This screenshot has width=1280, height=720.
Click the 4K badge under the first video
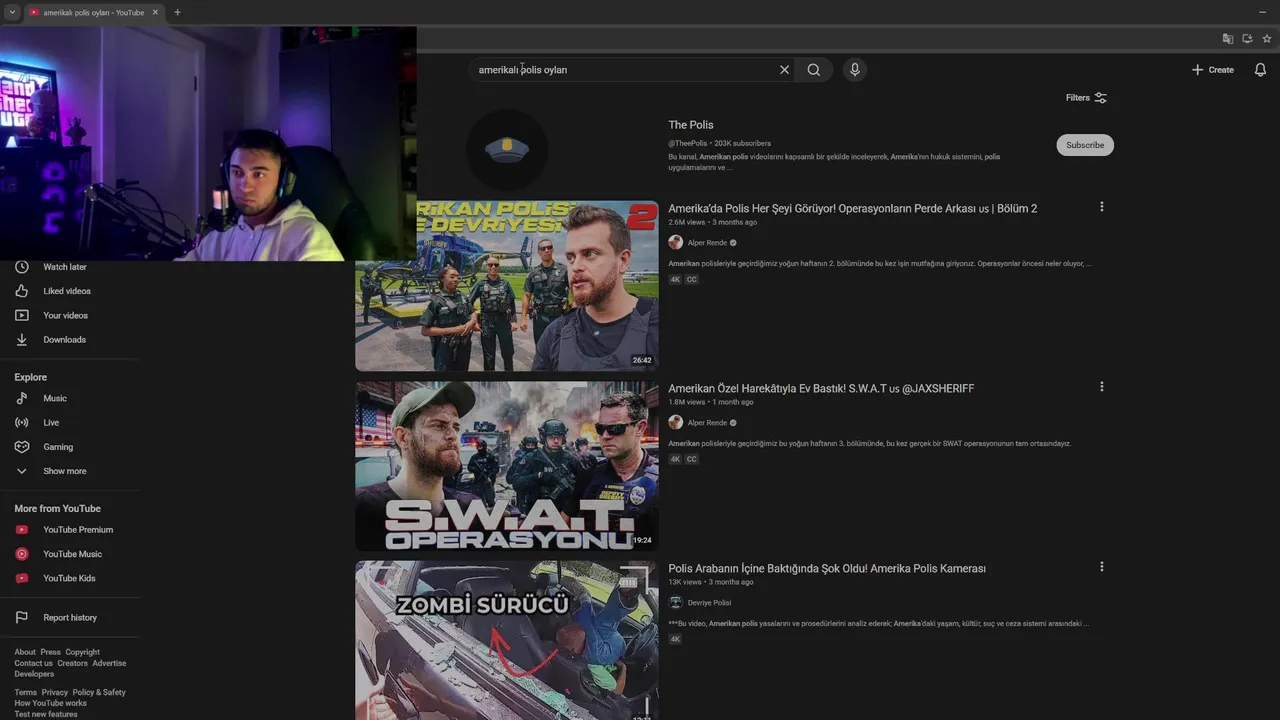click(675, 279)
